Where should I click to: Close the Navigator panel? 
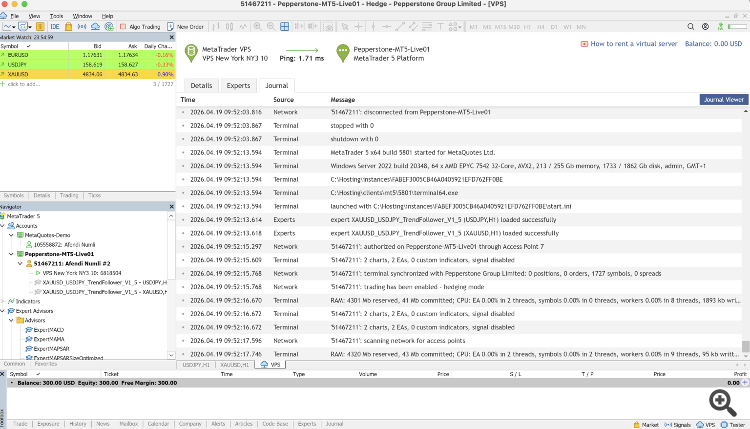[172, 207]
